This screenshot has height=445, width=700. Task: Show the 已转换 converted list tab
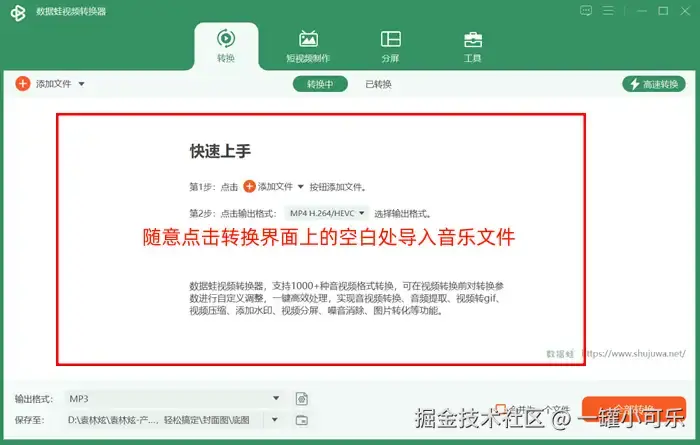click(x=379, y=84)
